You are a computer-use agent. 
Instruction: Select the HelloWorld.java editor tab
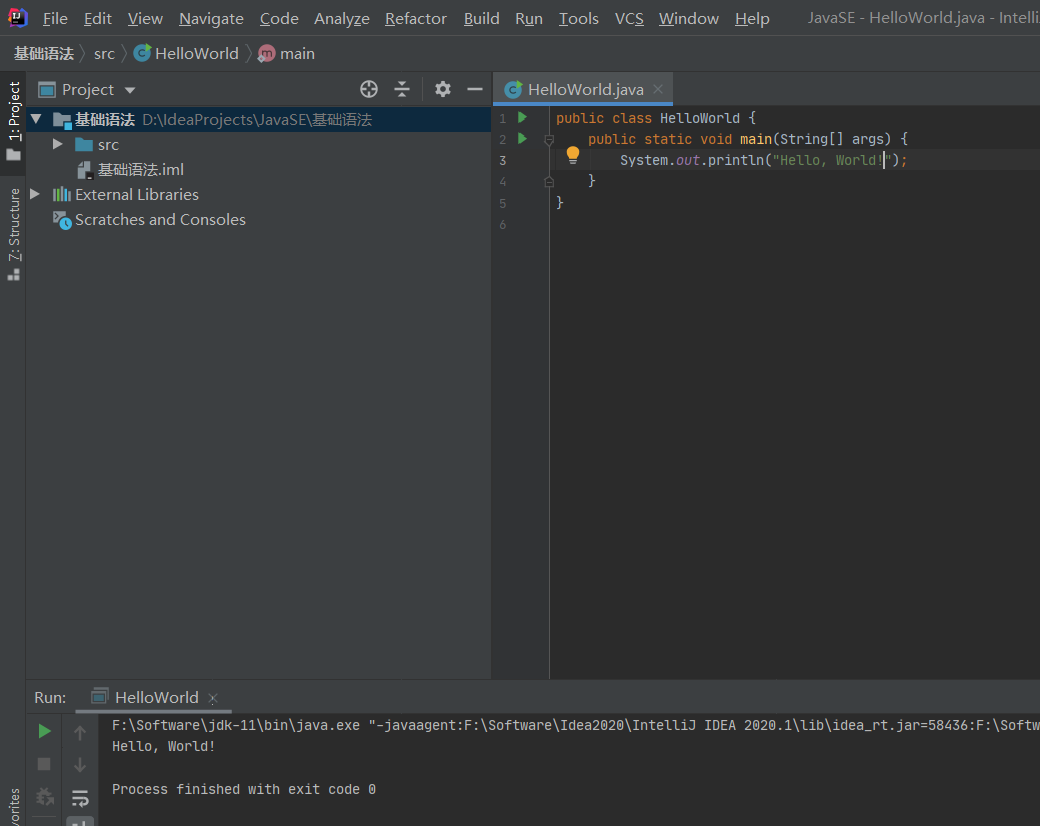(x=583, y=89)
